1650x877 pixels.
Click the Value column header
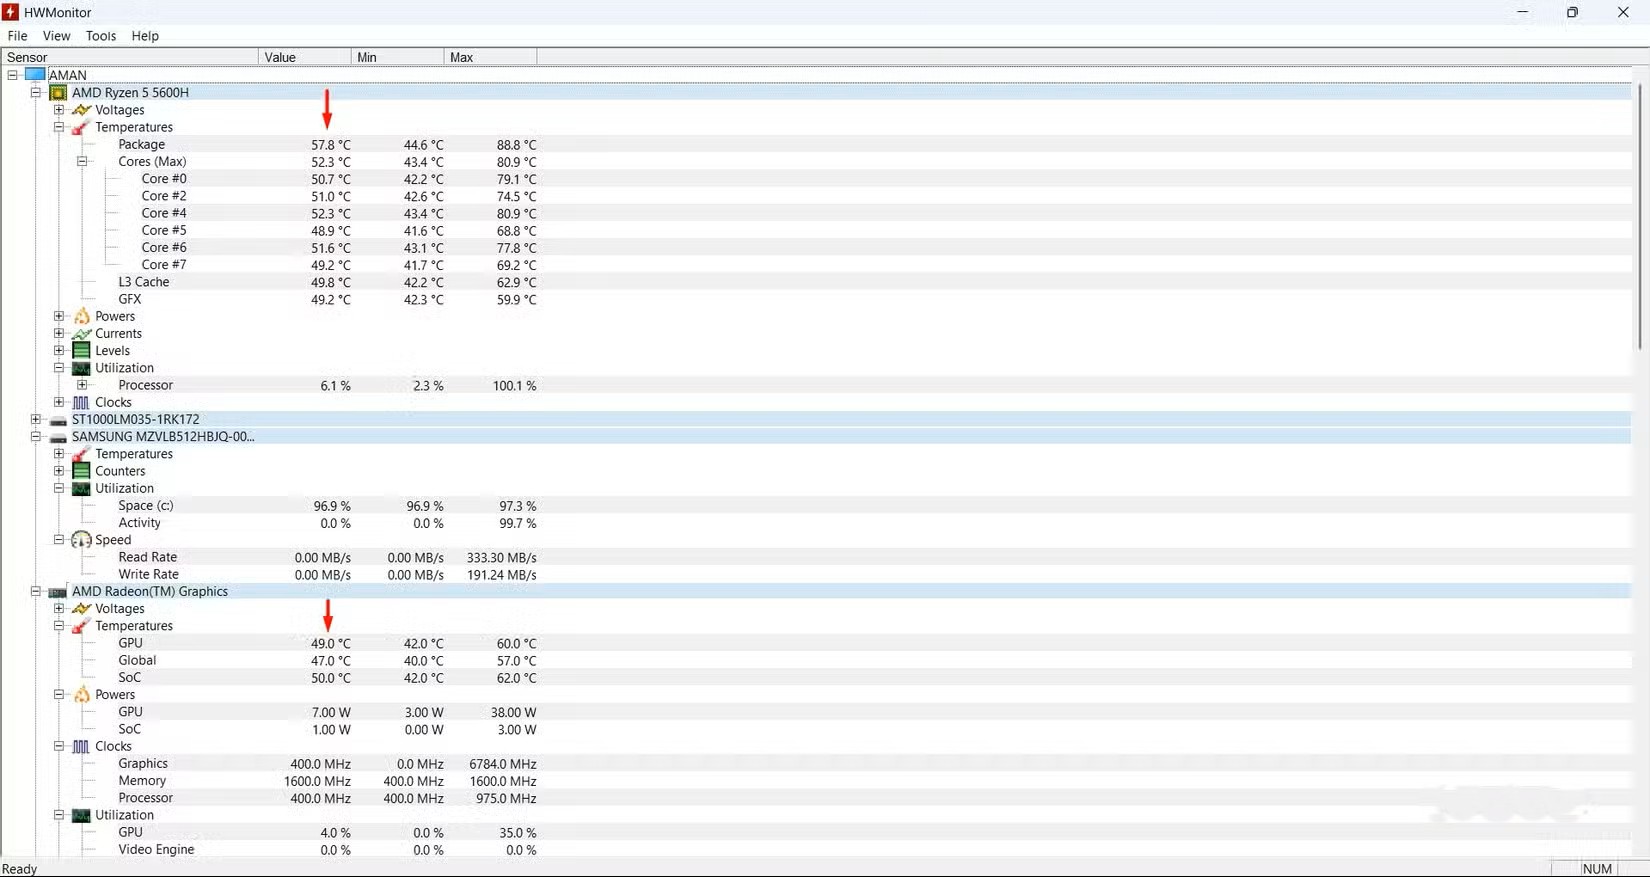click(x=304, y=58)
